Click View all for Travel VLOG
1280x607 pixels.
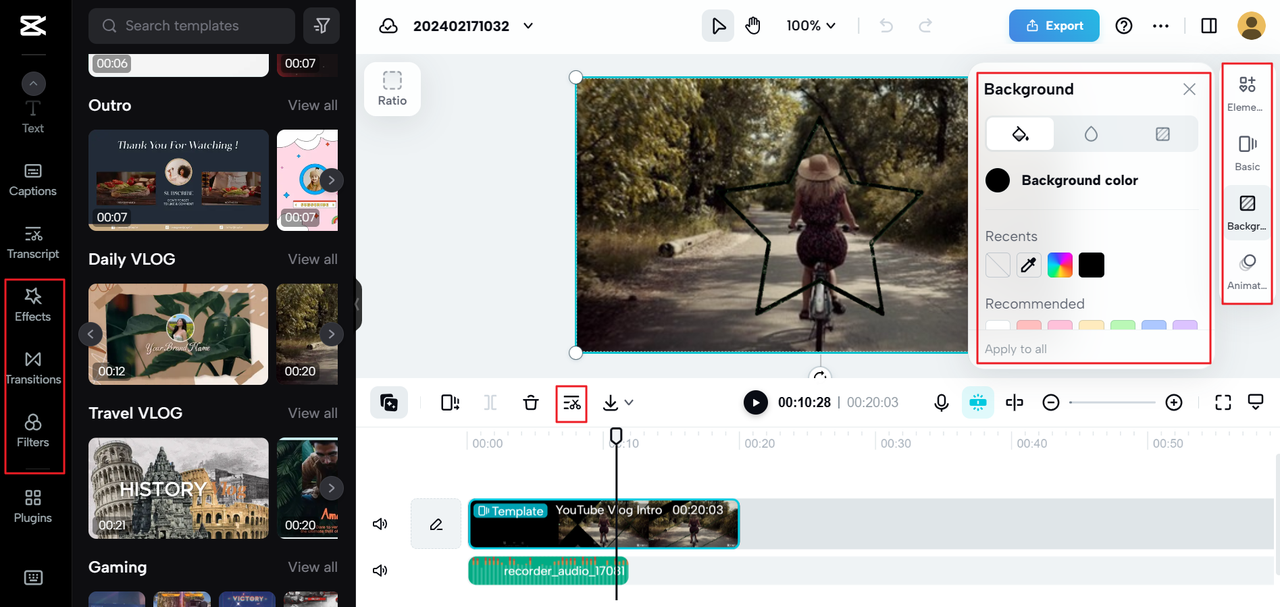coord(312,413)
